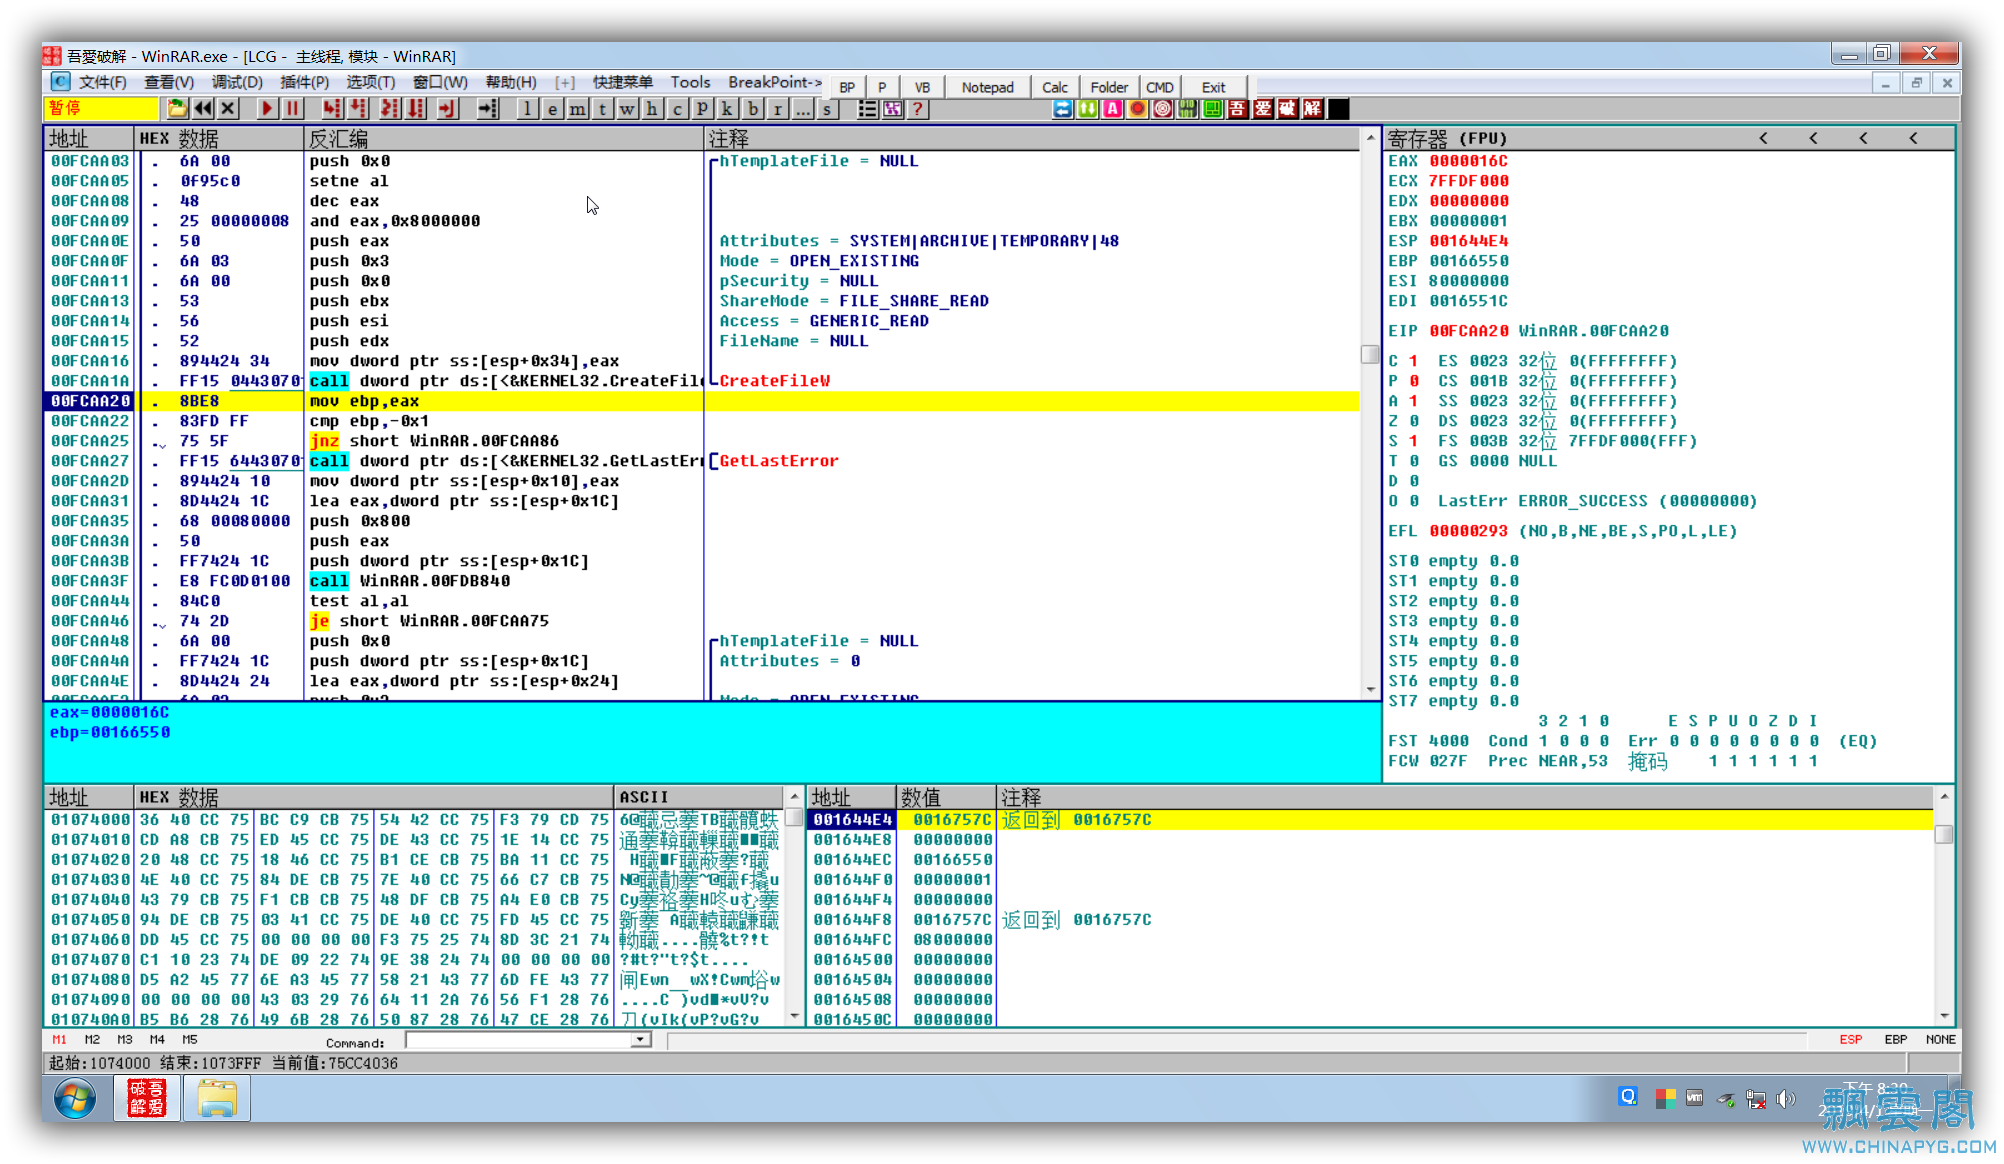Open the 查看(V) menu
The width and height of the screenshot is (2004, 1164).
click(x=168, y=83)
